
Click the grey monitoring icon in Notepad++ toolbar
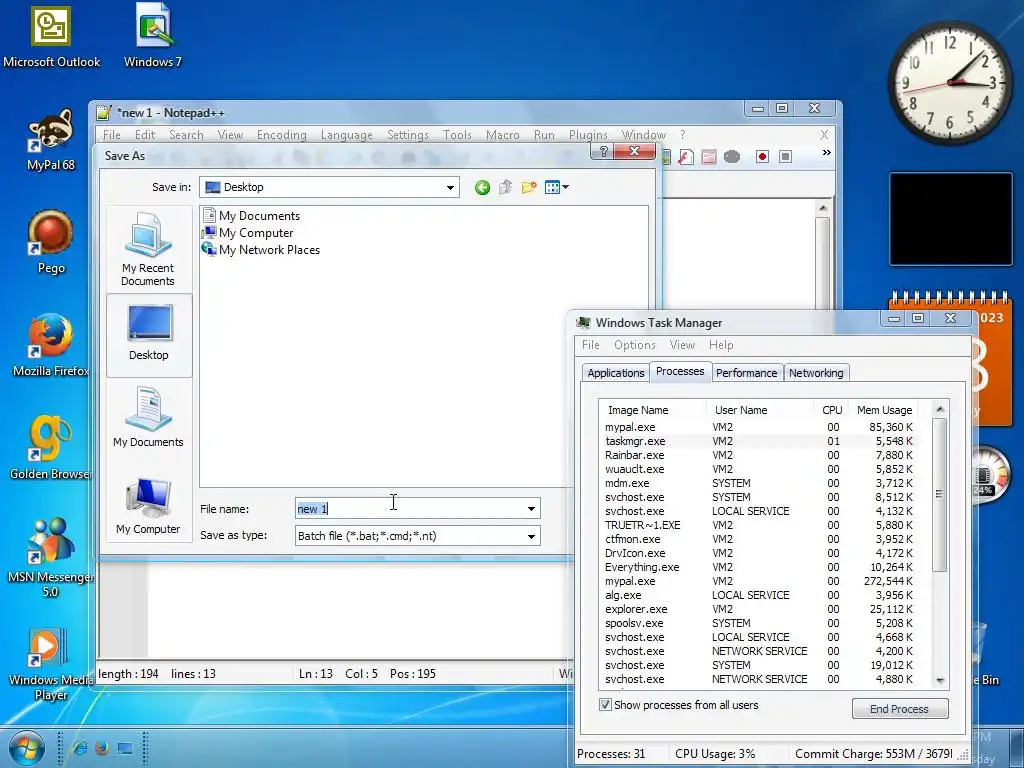[732, 157]
